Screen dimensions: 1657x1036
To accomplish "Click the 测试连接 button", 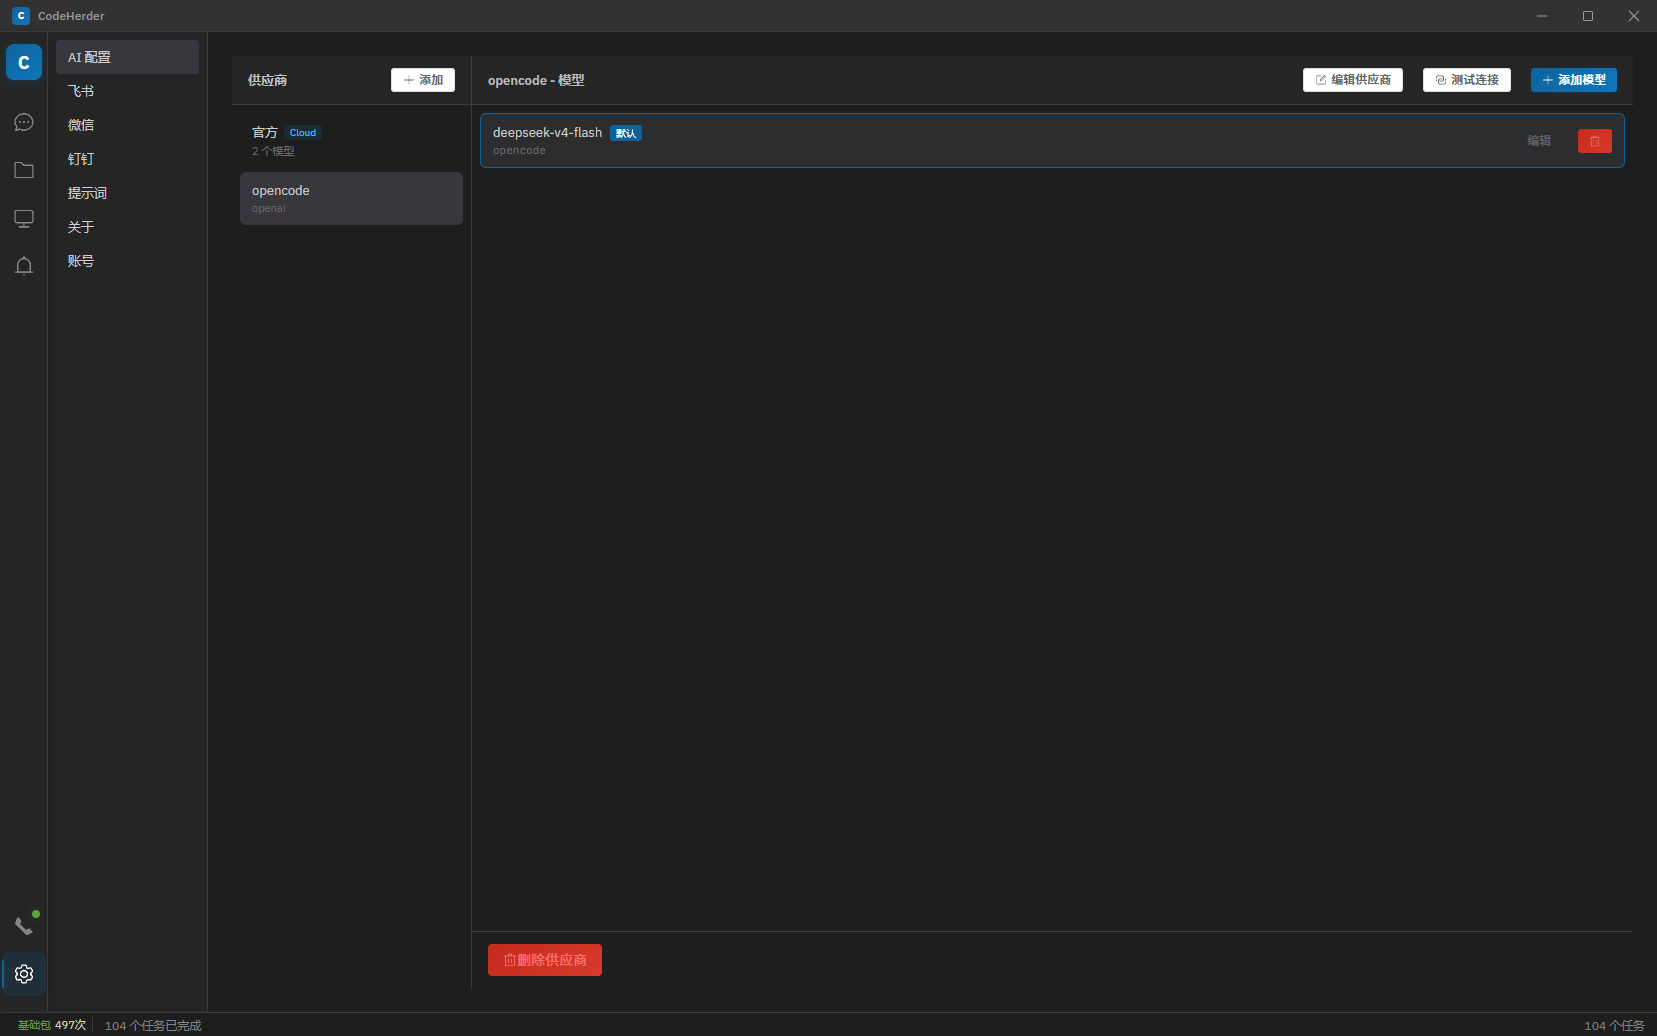I will (1467, 80).
